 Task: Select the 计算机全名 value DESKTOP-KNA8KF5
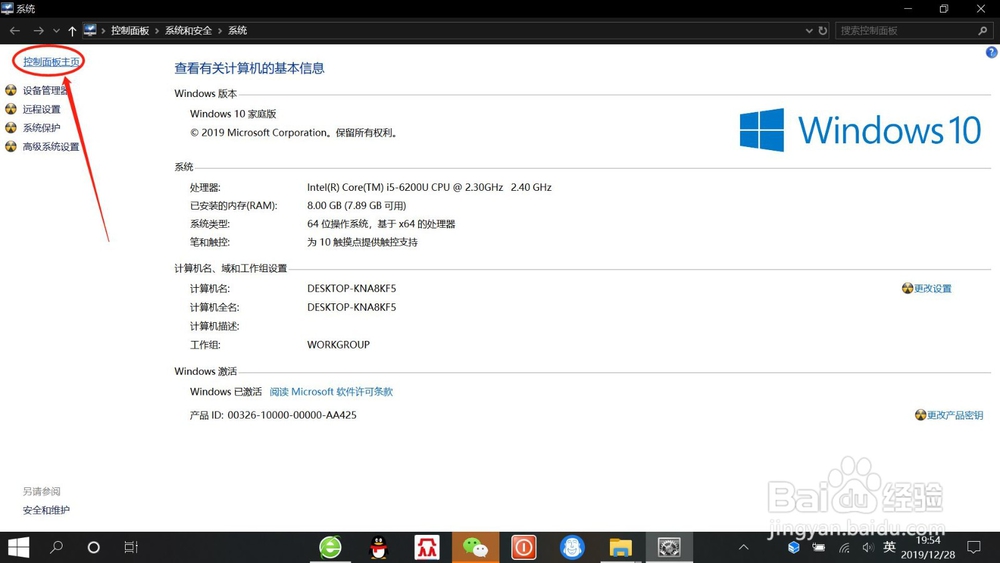click(351, 307)
